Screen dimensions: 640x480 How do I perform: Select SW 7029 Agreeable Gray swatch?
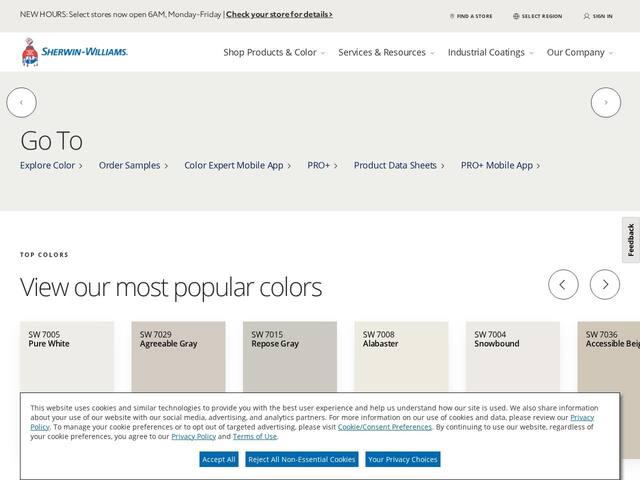pos(178,357)
